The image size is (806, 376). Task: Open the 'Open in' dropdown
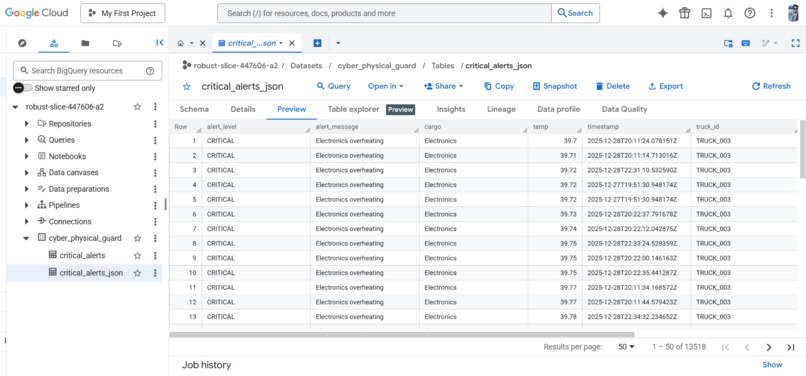[386, 86]
